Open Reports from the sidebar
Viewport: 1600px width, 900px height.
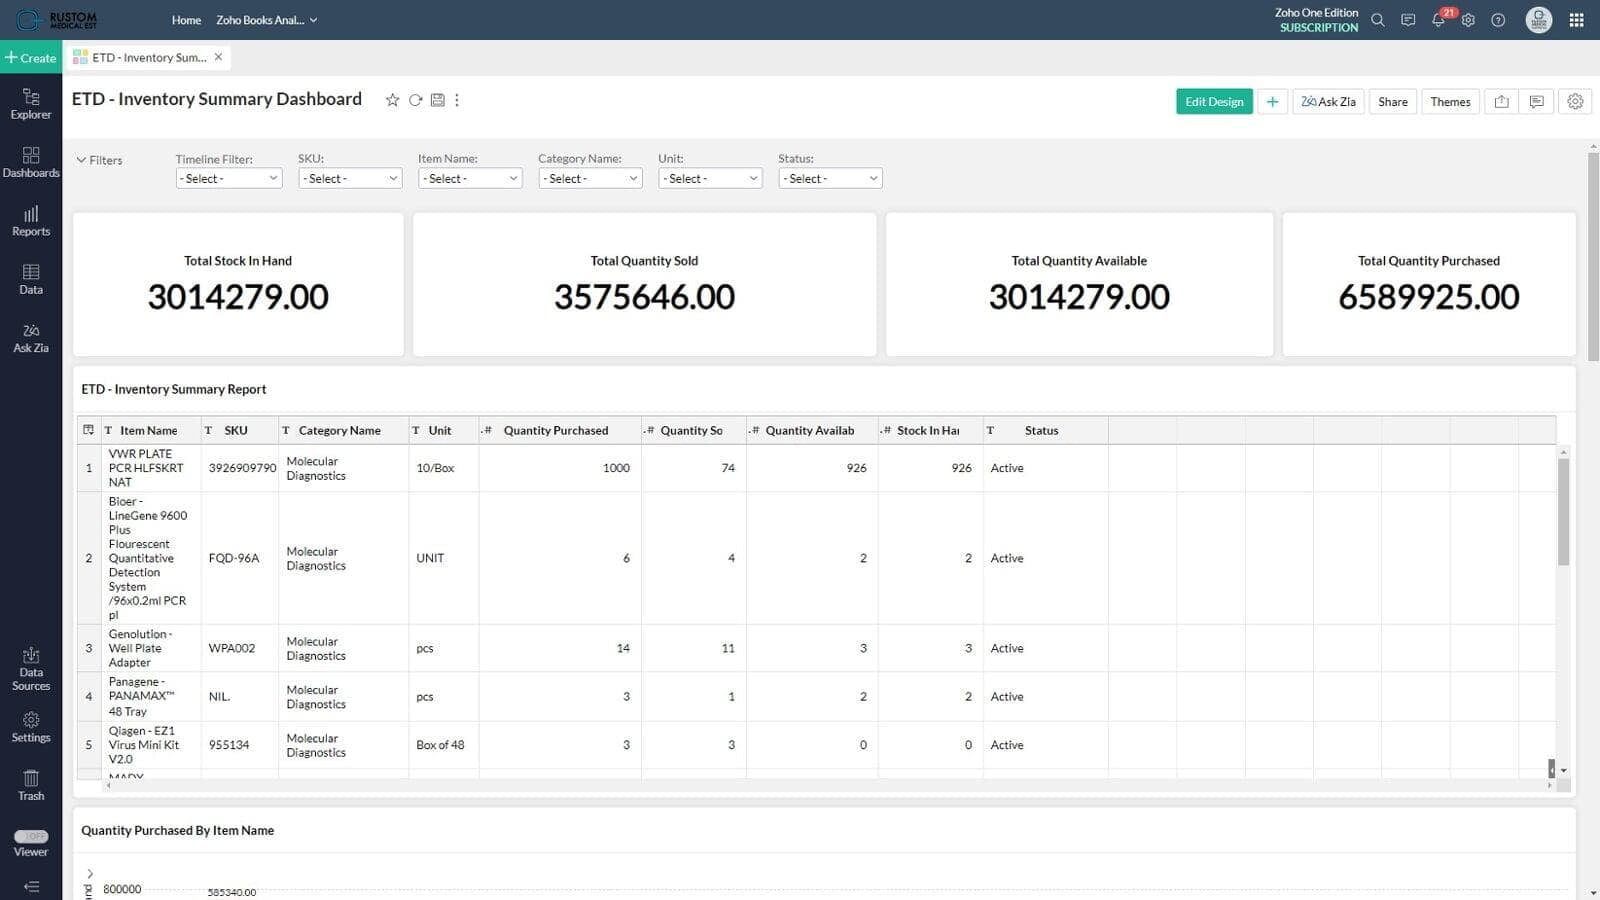pyautogui.click(x=31, y=221)
